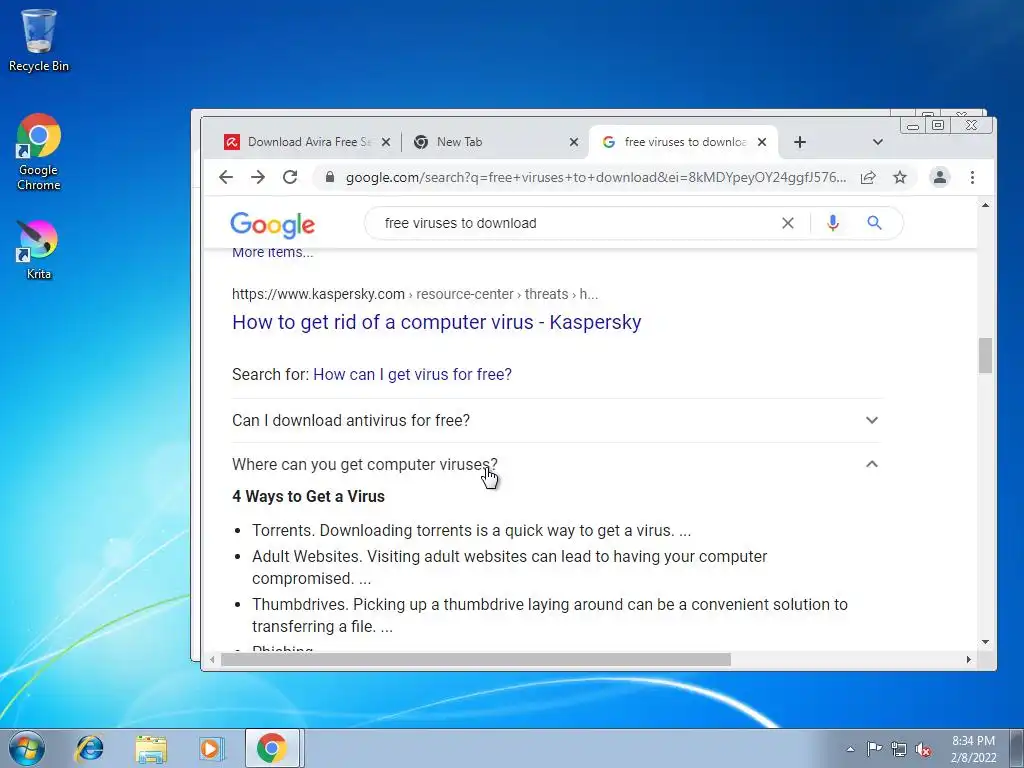Click the More items link
Screen dimensions: 1024x768
(272, 253)
